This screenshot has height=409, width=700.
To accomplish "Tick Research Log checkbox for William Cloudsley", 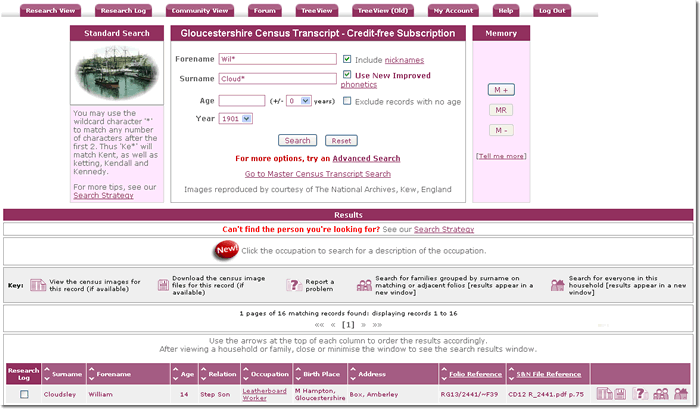I will 24,394.
